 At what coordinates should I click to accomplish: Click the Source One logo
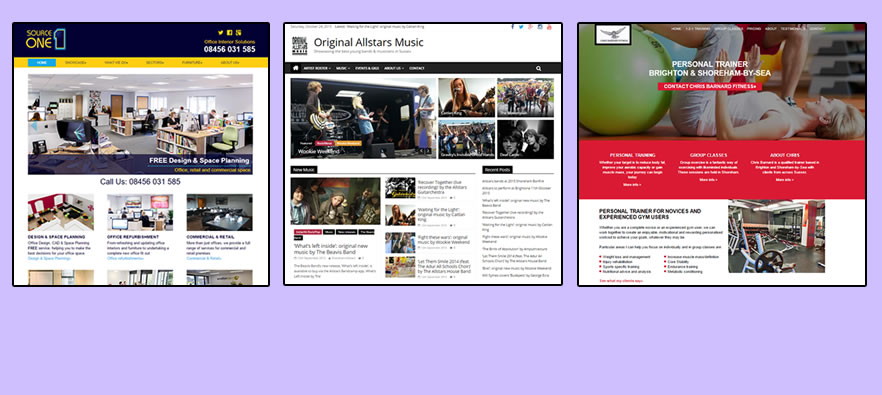[46, 39]
